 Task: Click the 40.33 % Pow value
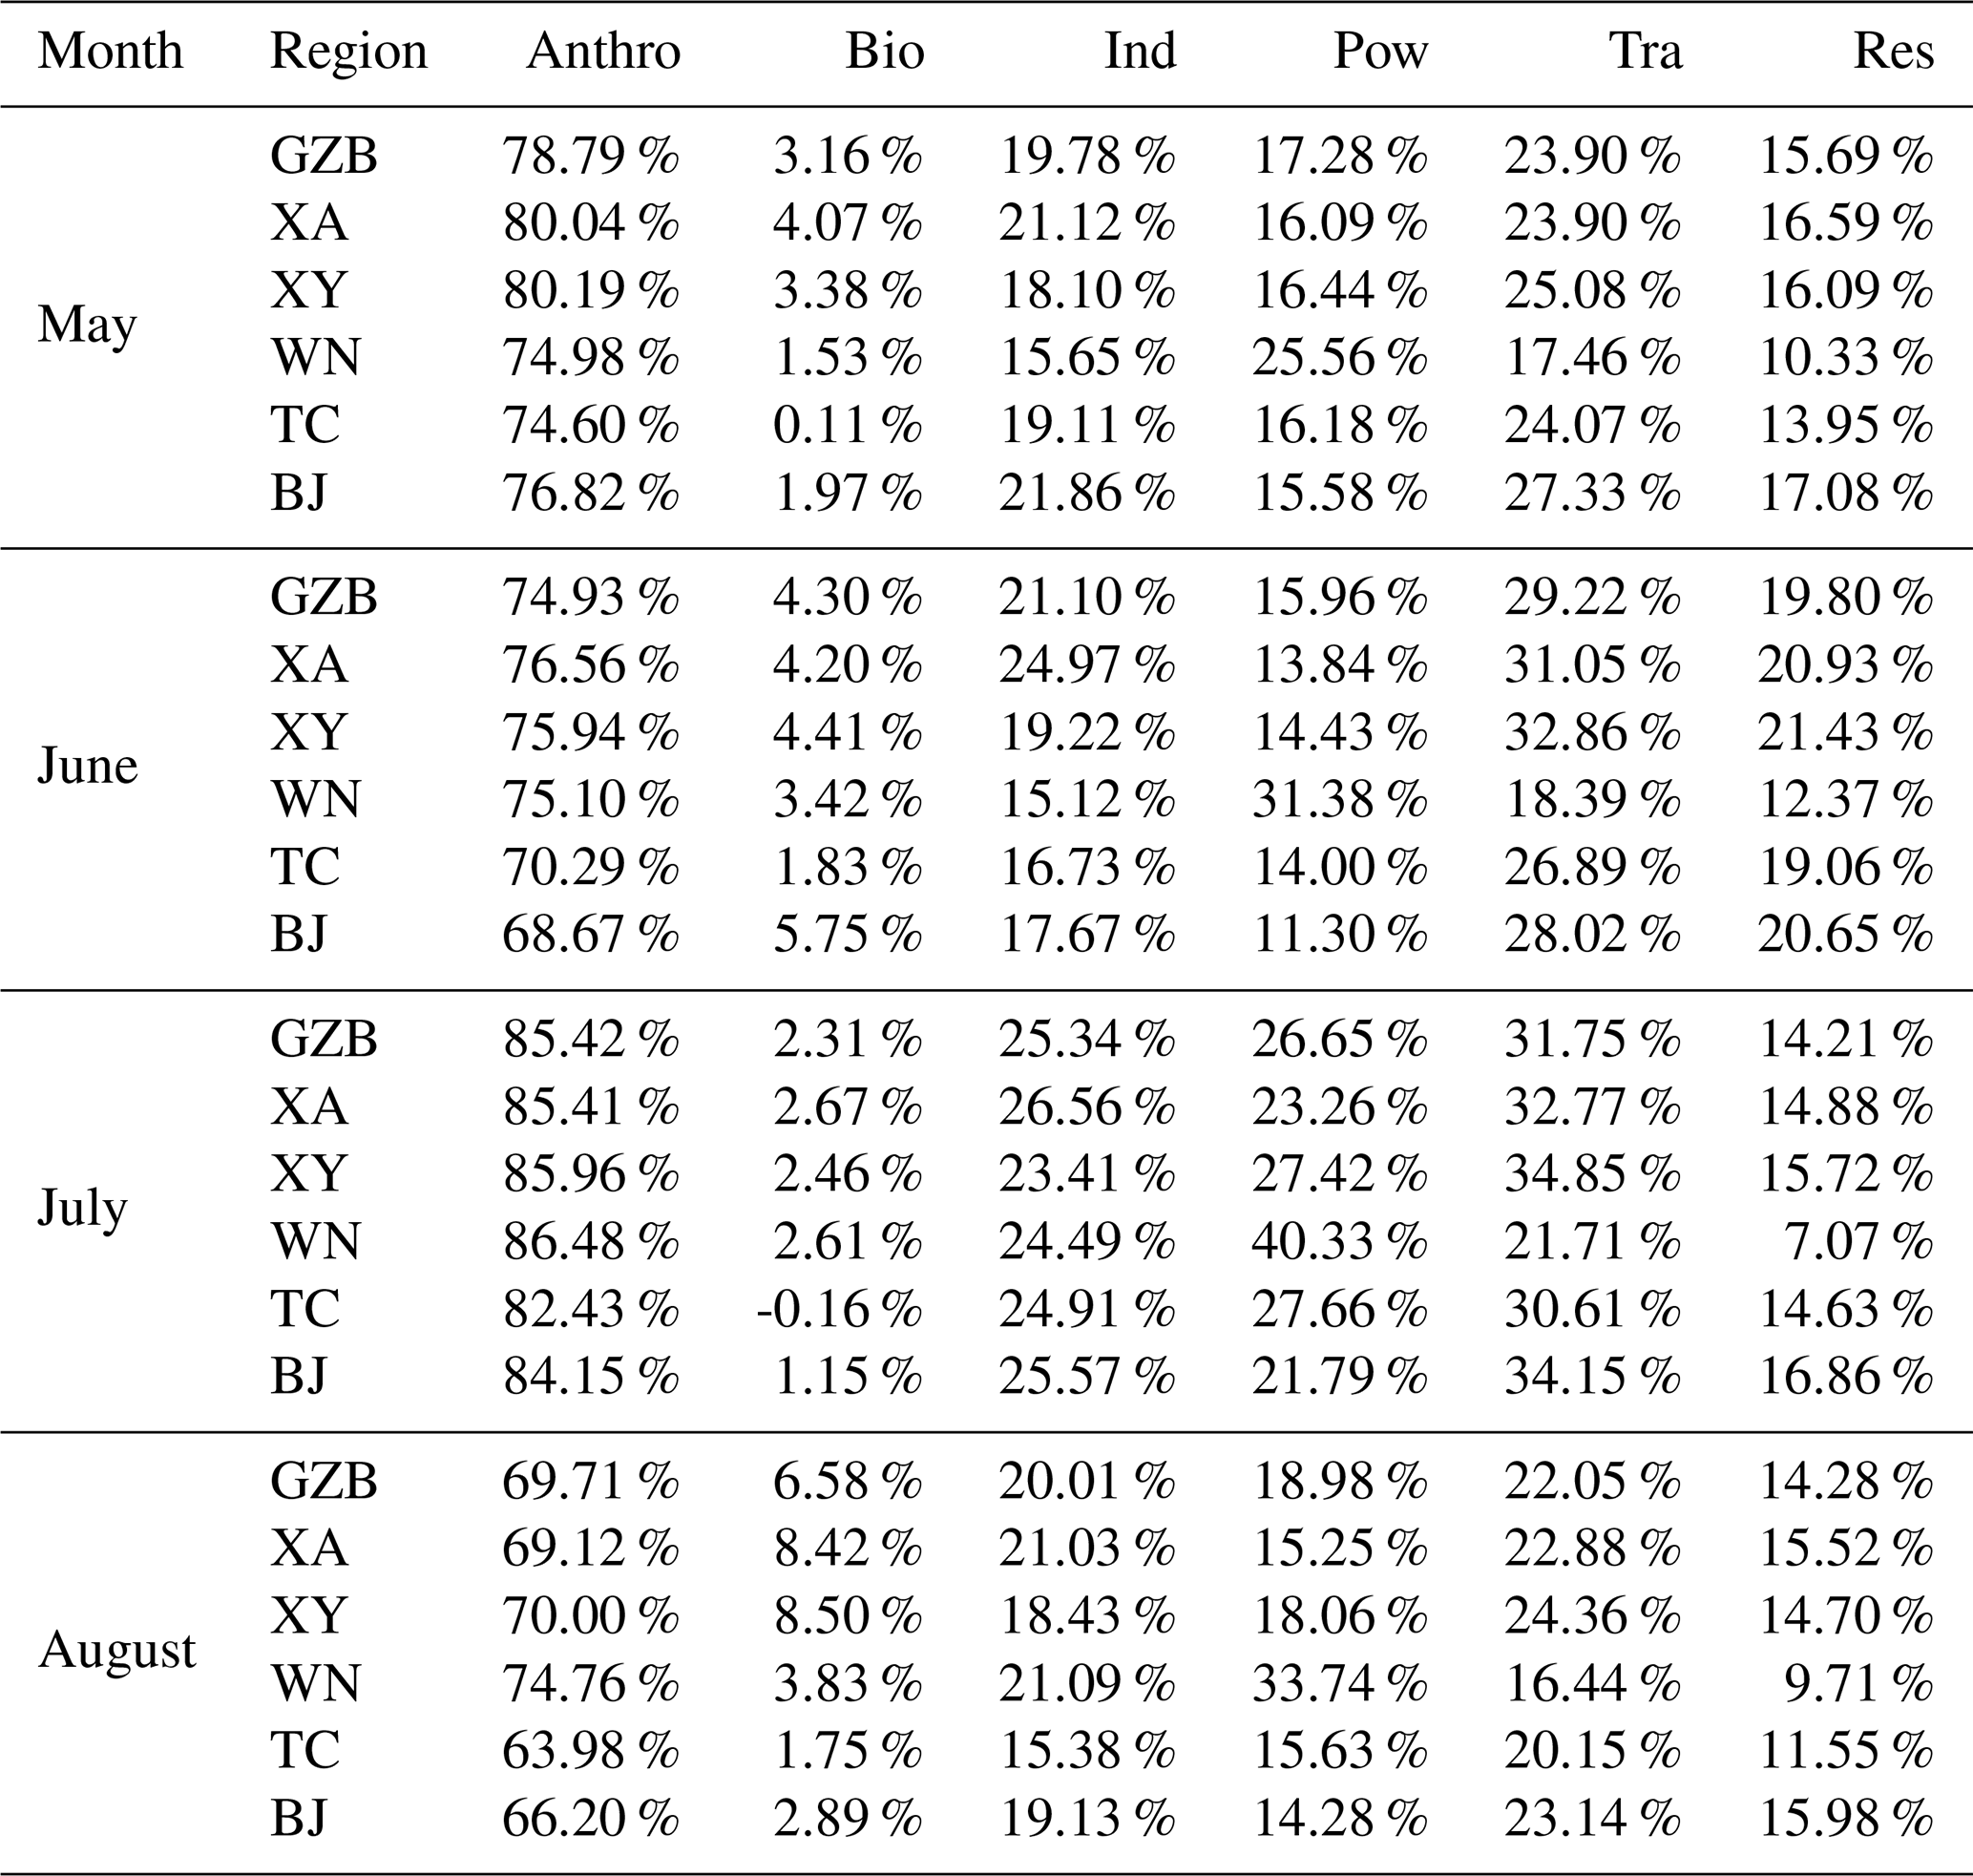(x=1339, y=1242)
